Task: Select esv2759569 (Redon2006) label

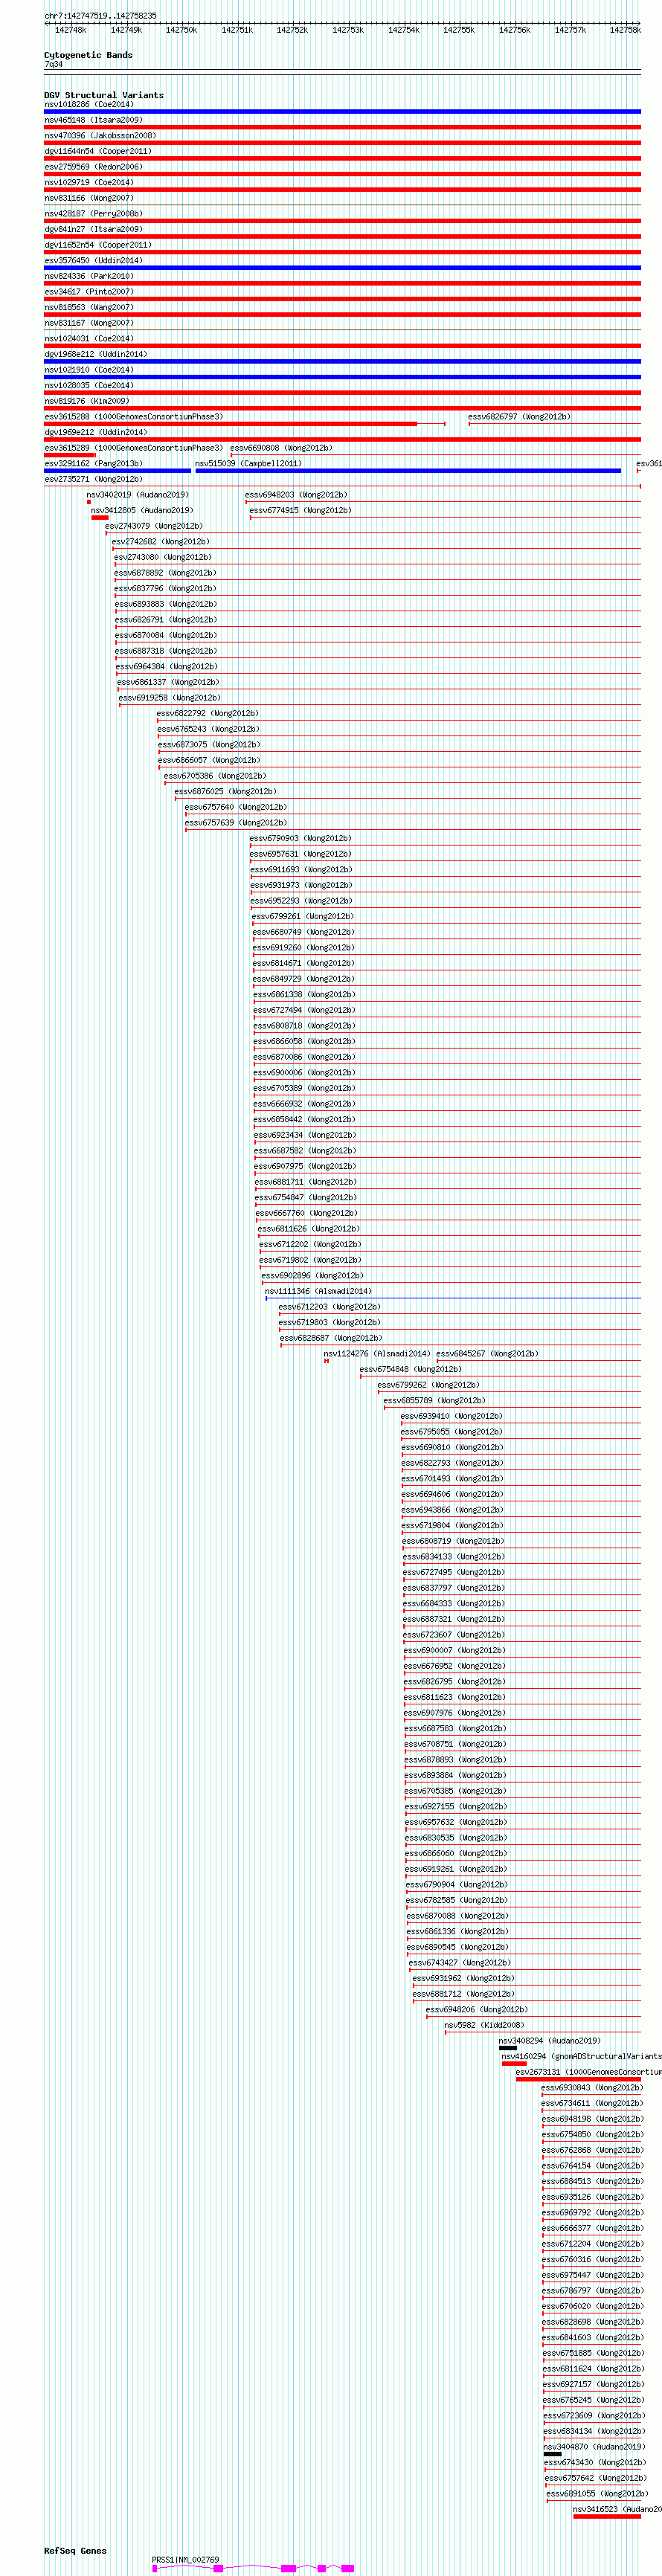Action: click(x=93, y=167)
